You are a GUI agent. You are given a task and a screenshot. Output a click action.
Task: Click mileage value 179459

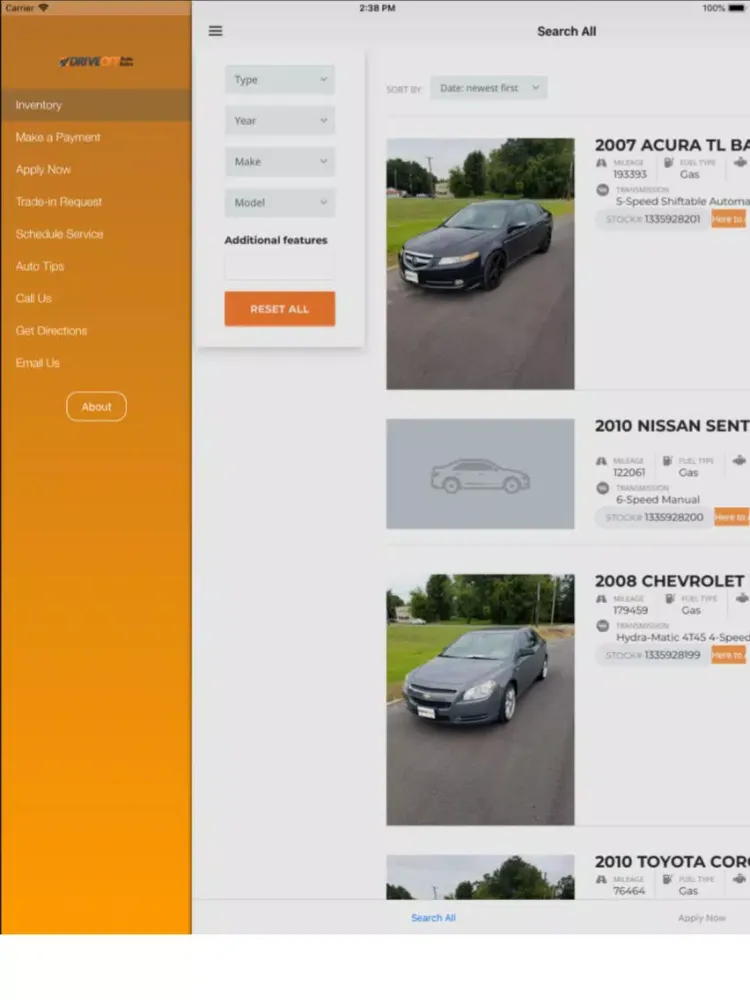(630, 610)
